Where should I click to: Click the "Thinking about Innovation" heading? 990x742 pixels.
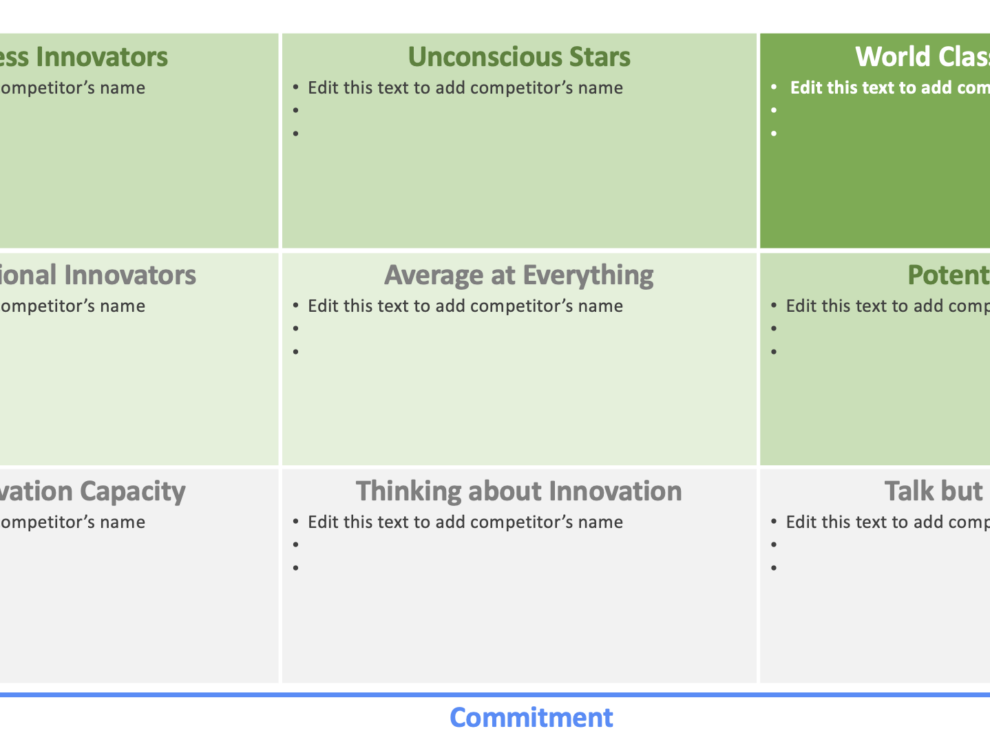pos(519,491)
